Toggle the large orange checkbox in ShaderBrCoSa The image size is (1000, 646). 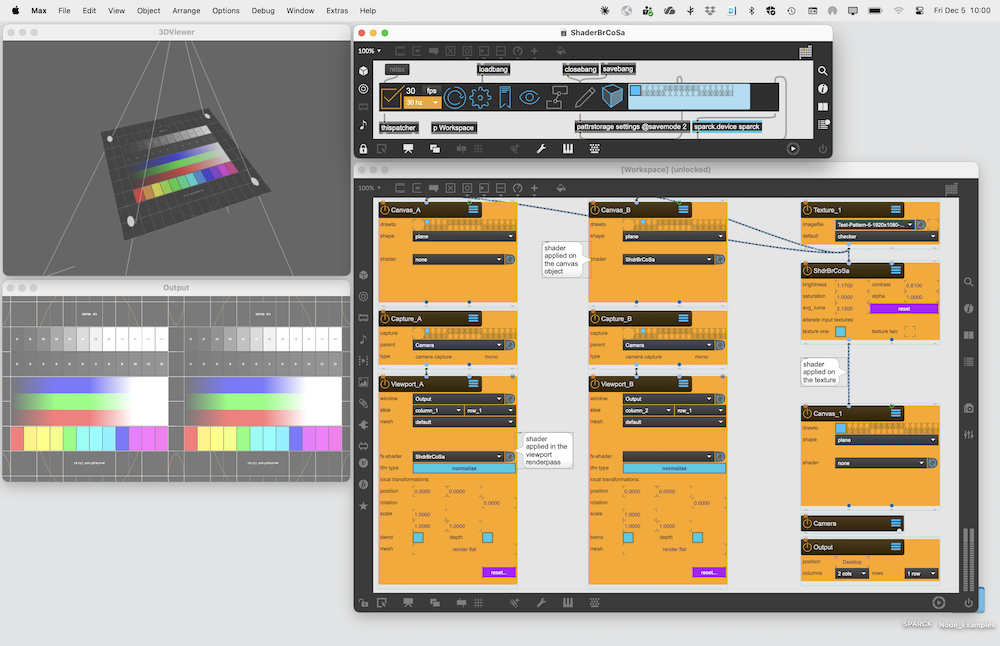click(391, 97)
